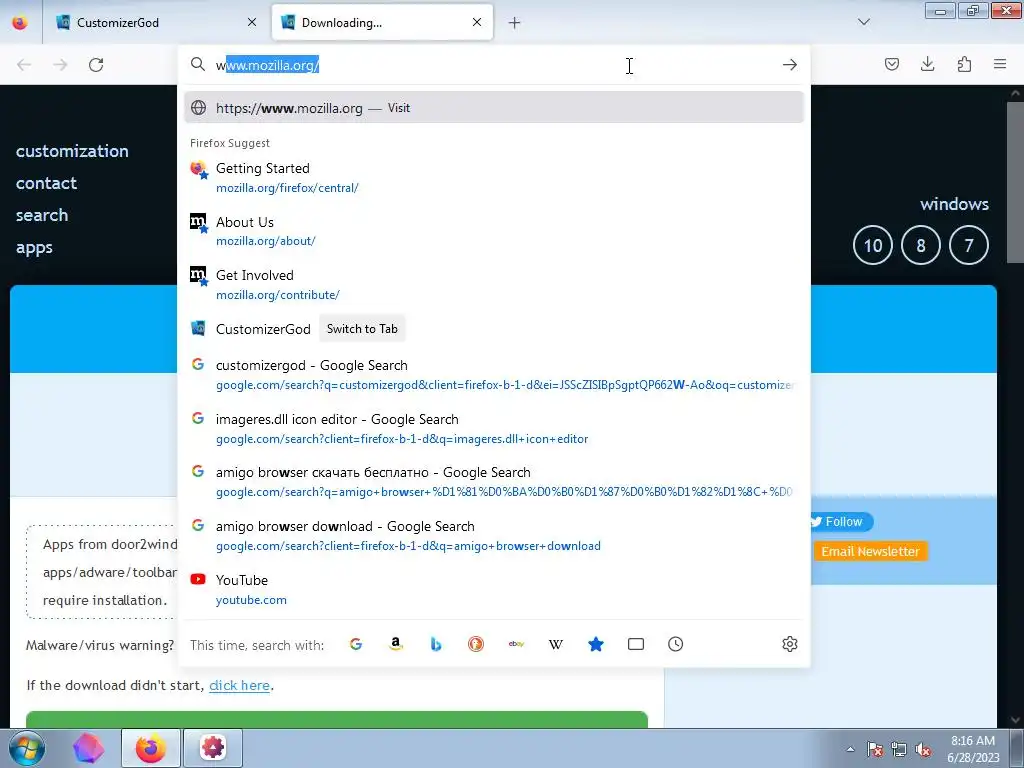Open contact link on page
Image resolution: width=1024 pixels, height=768 pixels.
pyautogui.click(x=46, y=183)
